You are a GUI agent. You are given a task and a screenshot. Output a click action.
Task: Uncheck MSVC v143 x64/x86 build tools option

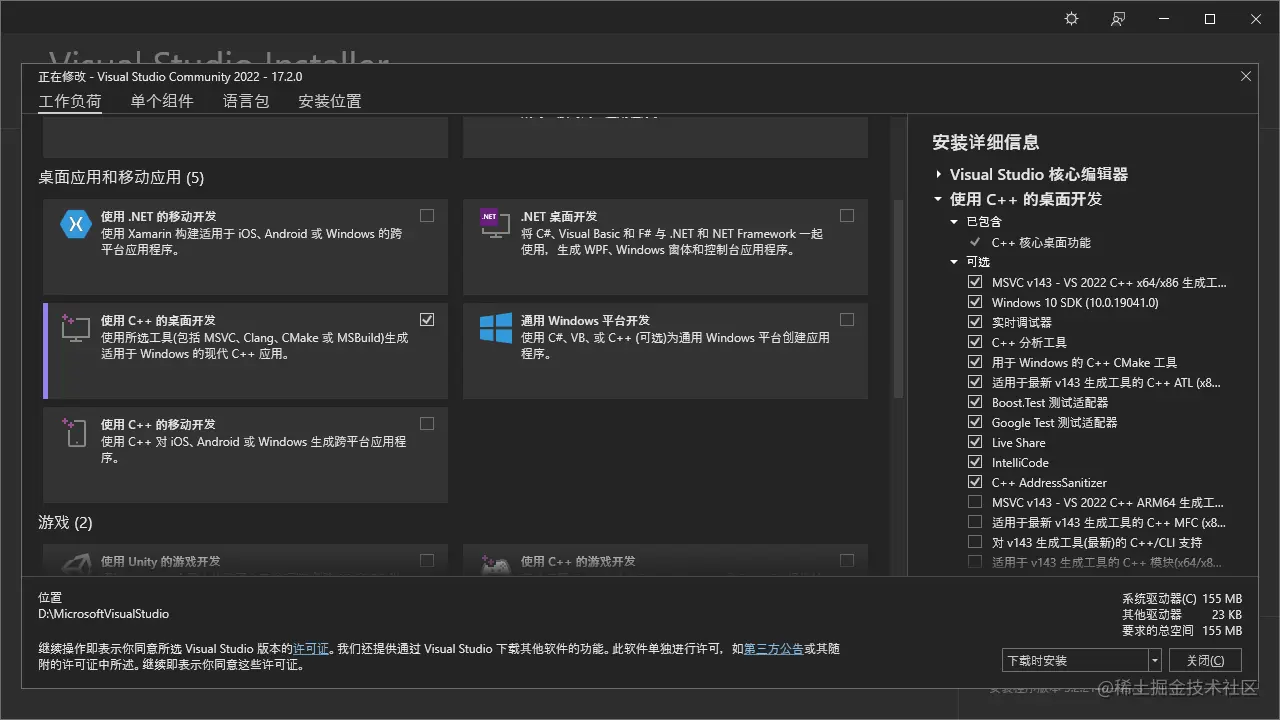[975, 282]
